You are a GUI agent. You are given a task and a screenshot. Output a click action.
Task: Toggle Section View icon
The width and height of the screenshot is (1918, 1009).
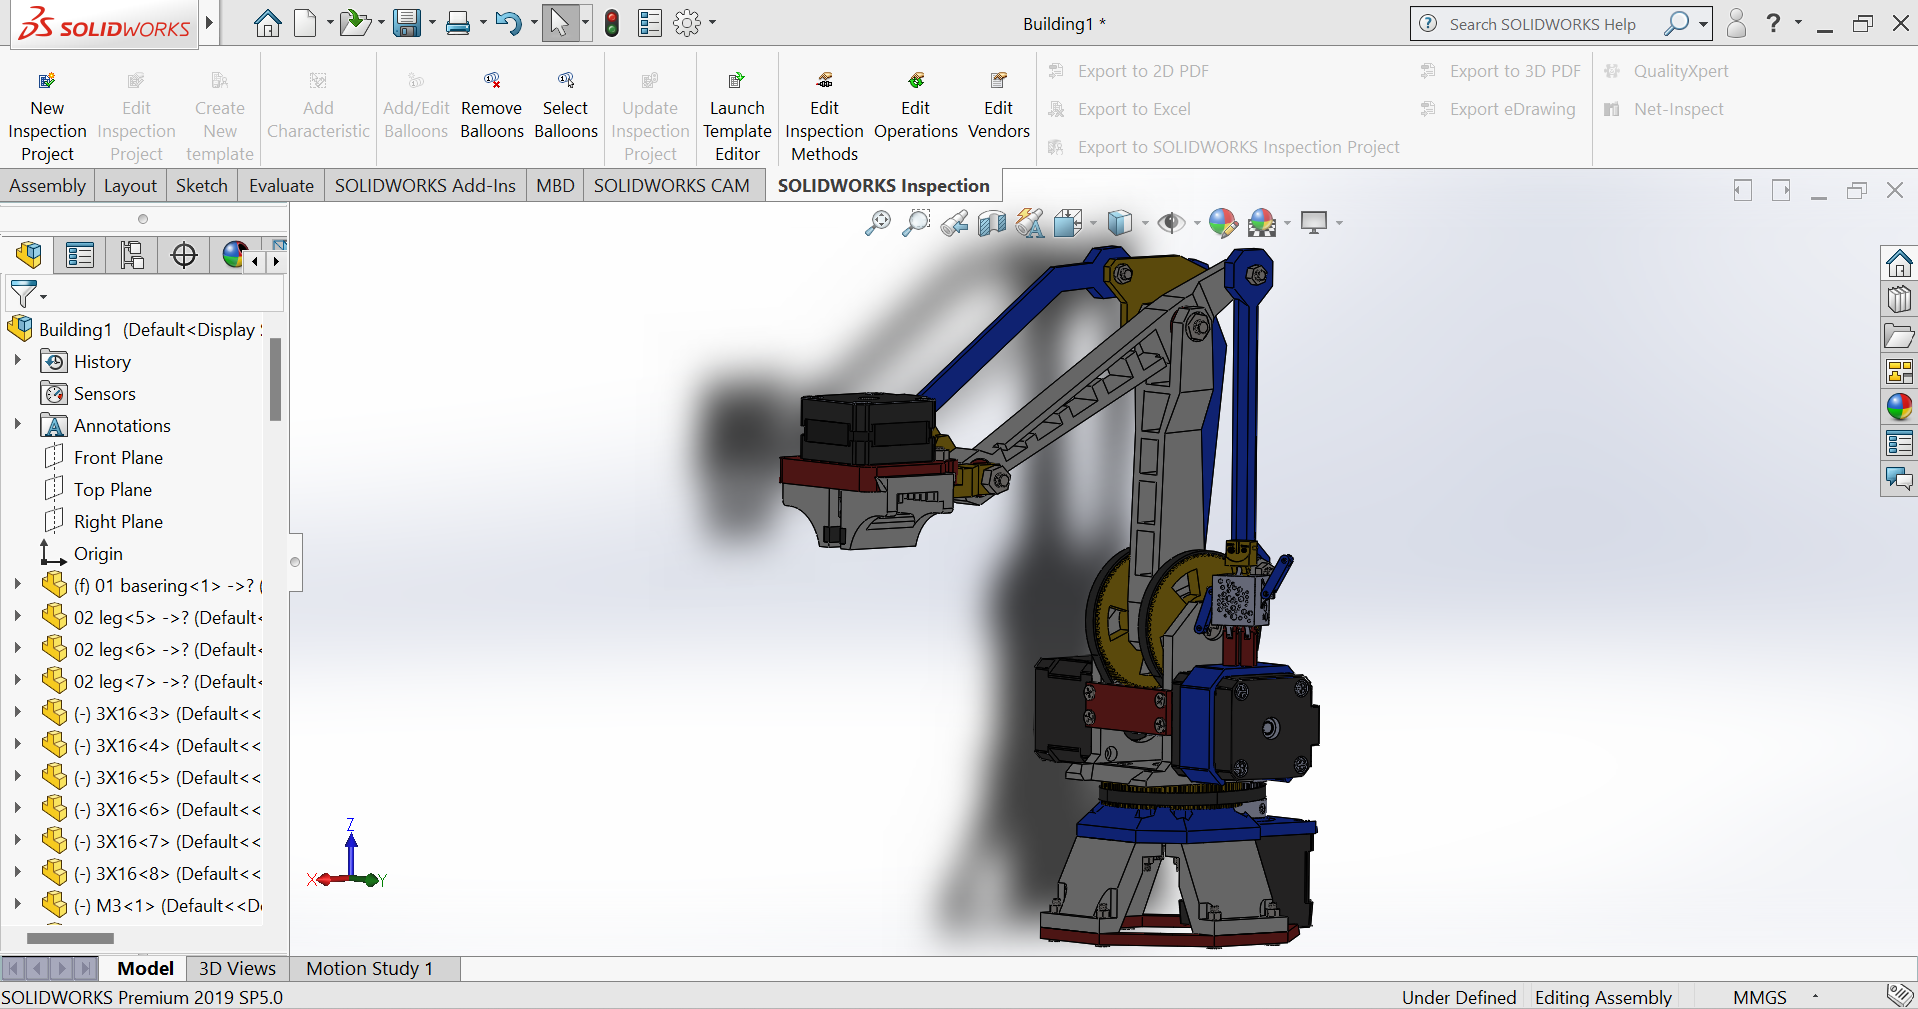(992, 223)
